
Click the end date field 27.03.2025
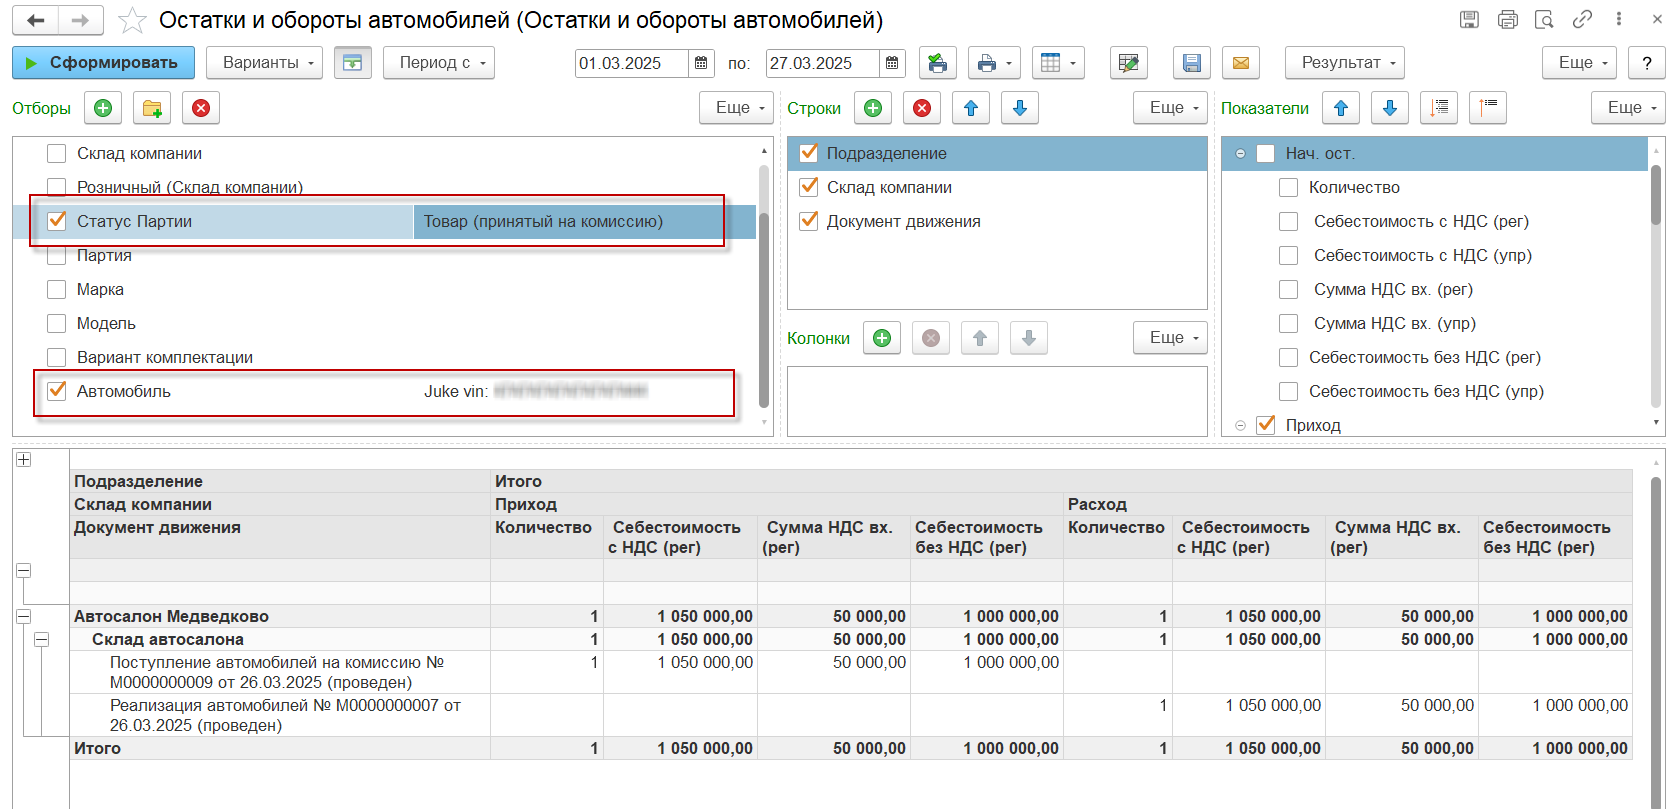(x=823, y=63)
